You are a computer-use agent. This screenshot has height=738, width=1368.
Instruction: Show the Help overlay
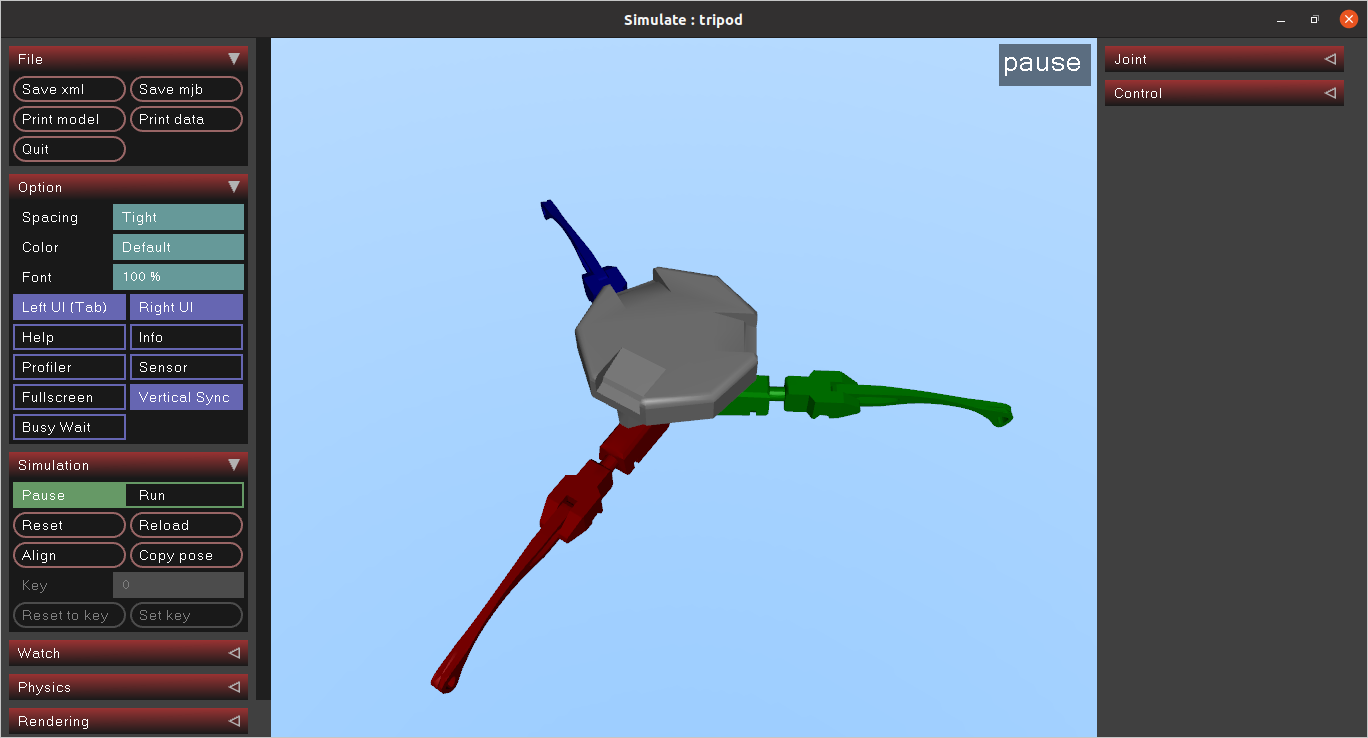(68, 337)
